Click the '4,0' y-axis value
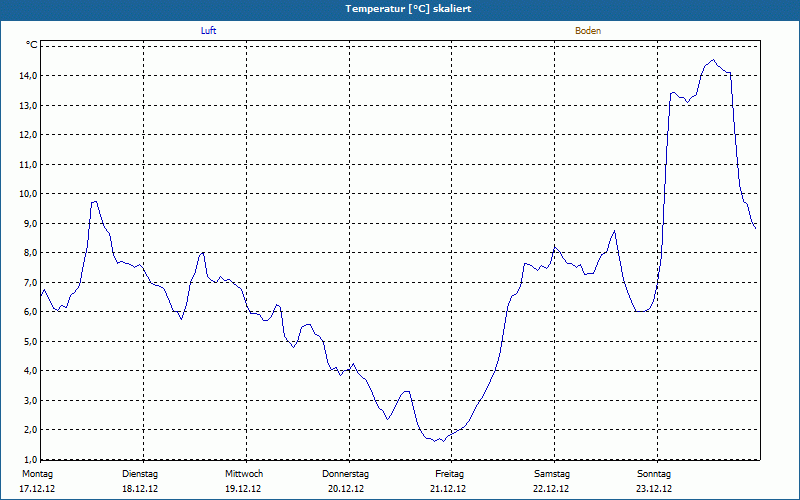Viewport: 800px width, 500px height. 30,371
